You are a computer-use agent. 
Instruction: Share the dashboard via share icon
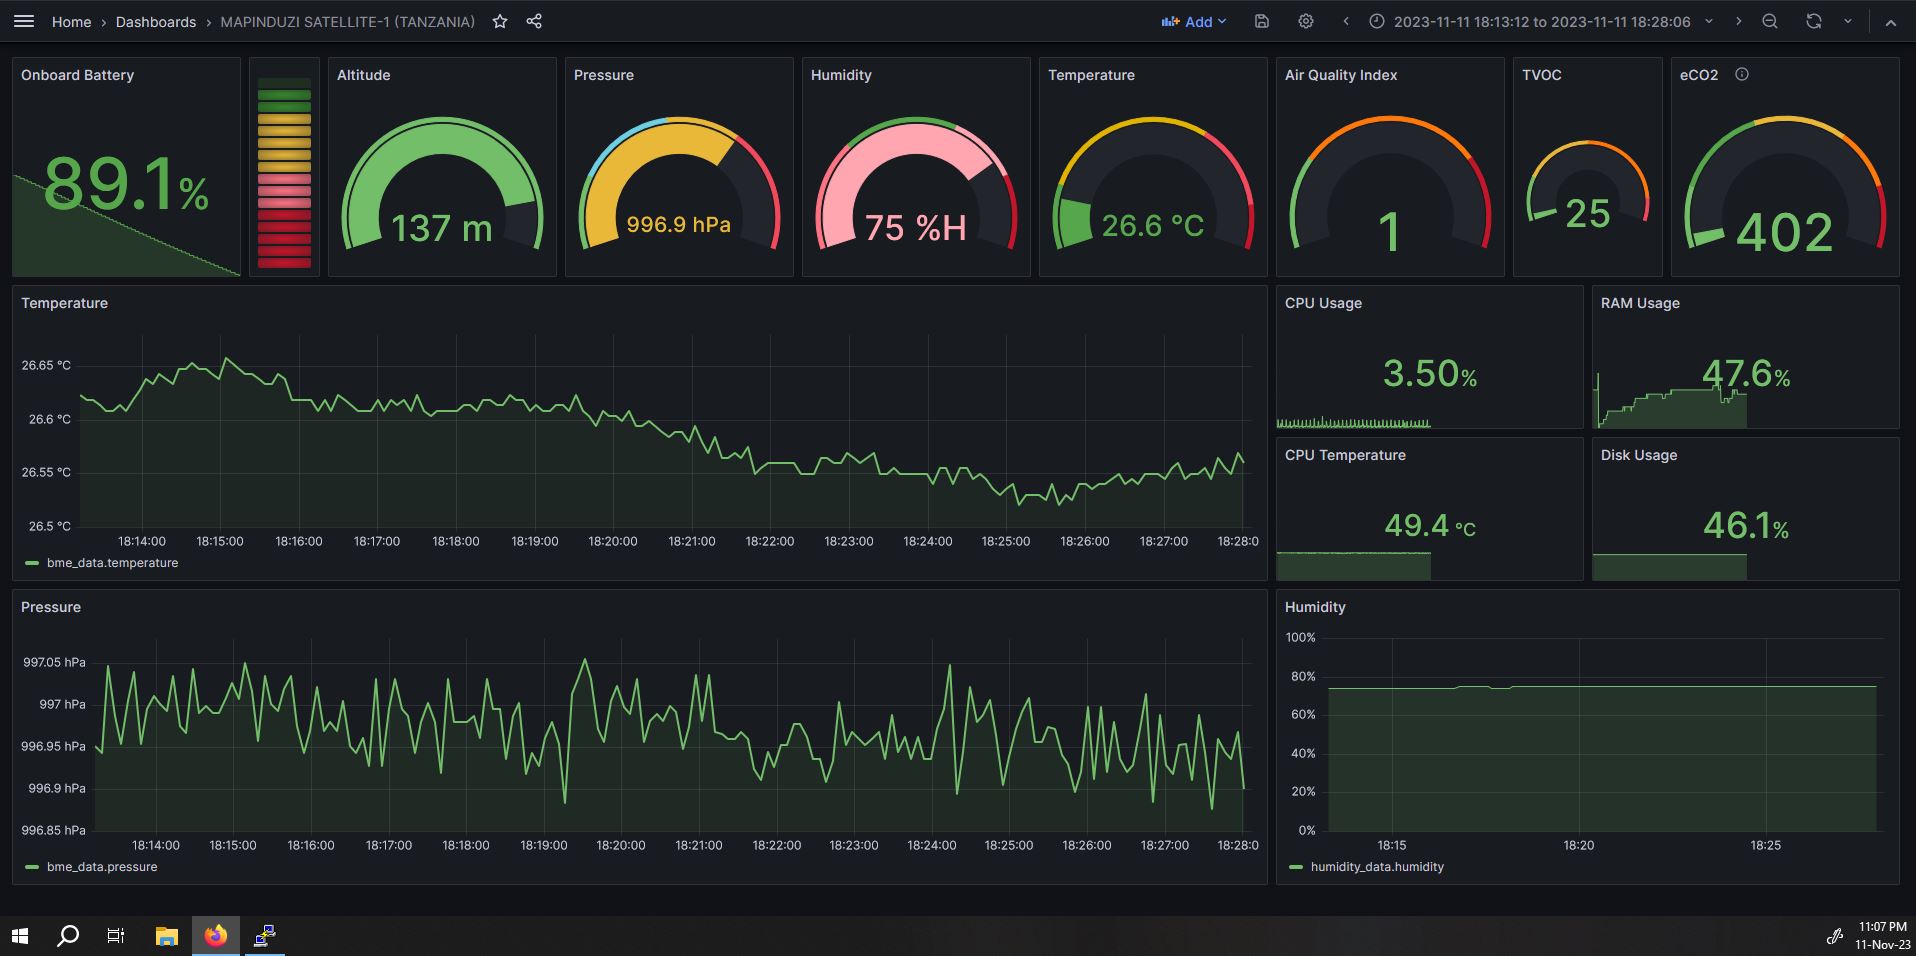534,21
